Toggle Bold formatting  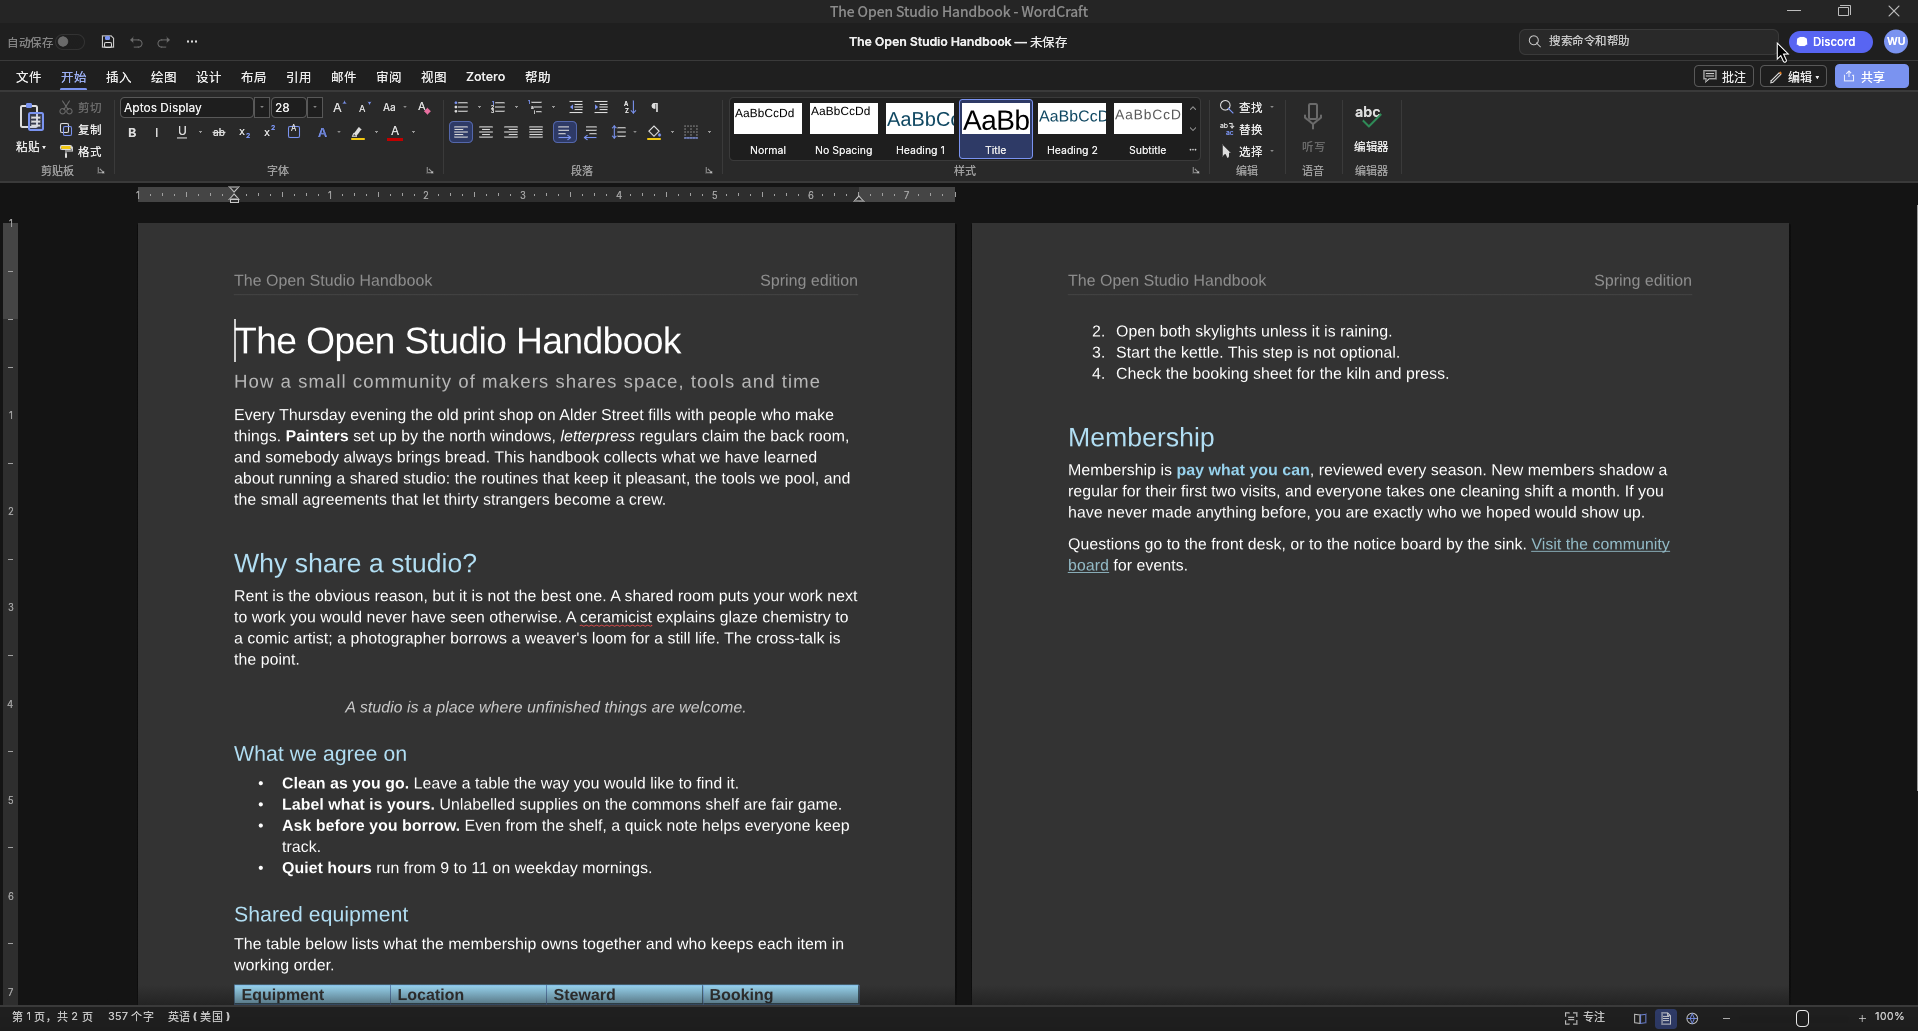point(132,132)
